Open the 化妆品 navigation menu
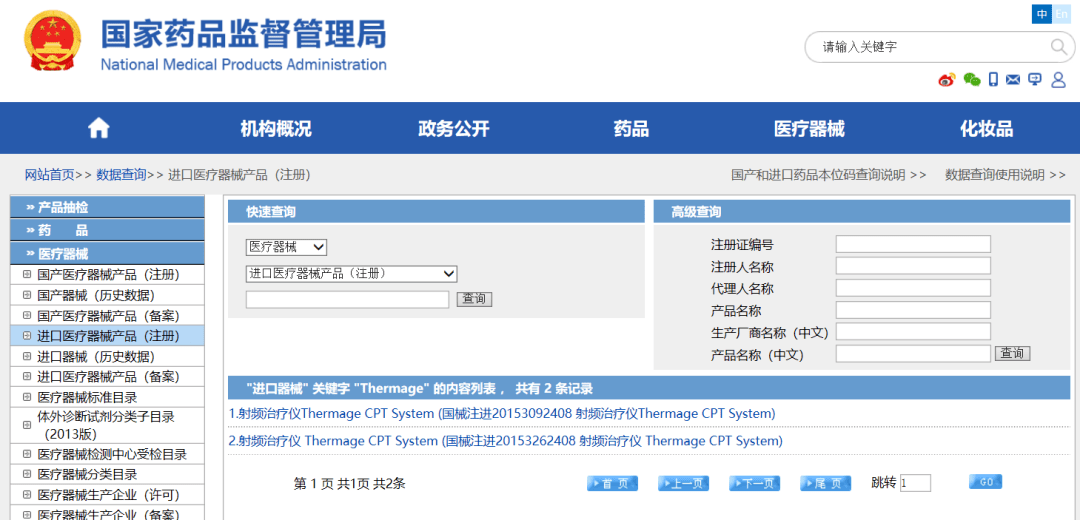Viewport: 1080px width, 520px height. tap(986, 129)
